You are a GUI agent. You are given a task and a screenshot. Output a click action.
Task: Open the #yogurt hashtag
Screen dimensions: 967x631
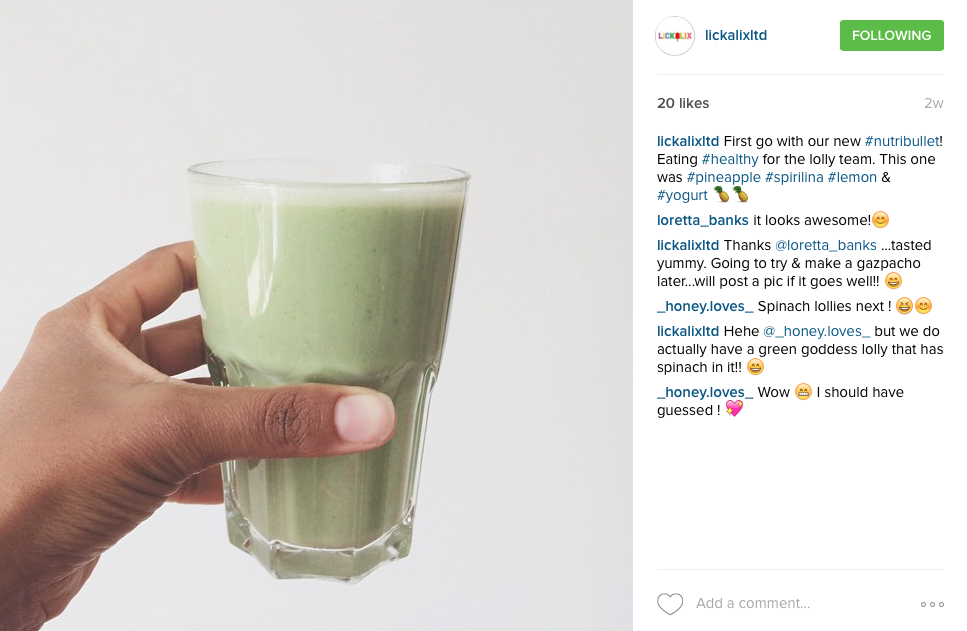tap(682, 195)
